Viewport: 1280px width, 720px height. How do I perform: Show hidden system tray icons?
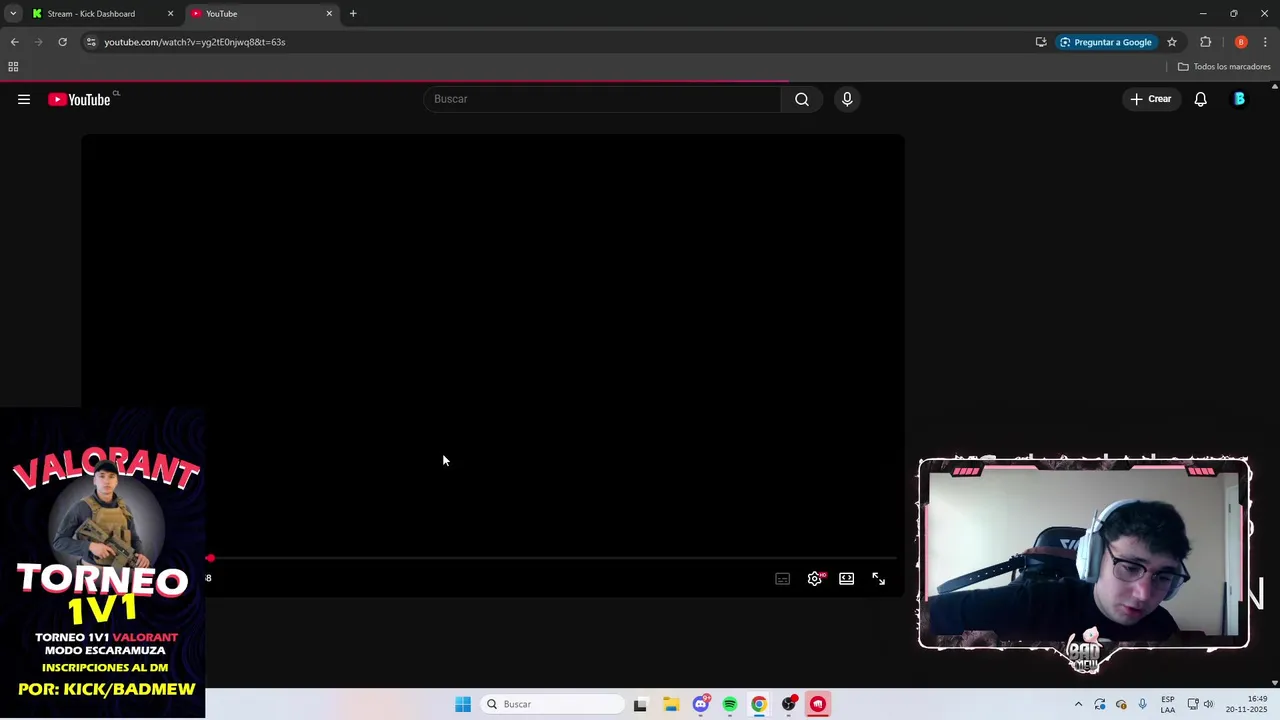(x=1078, y=704)
